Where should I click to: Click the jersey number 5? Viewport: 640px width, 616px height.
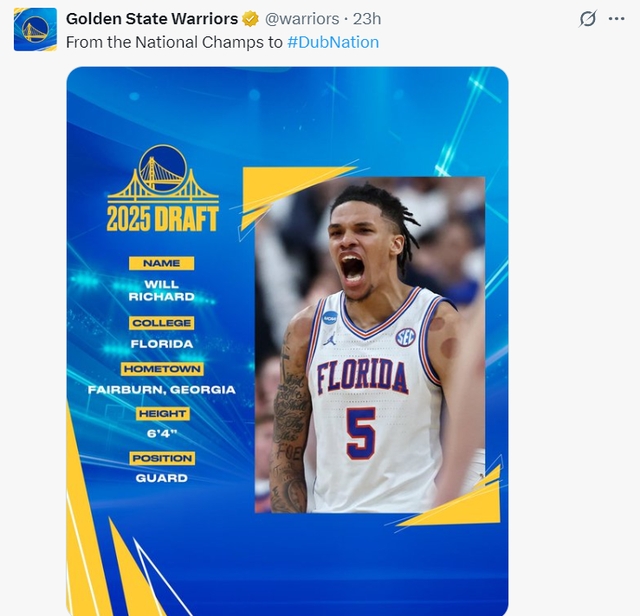(x=361, y=432)
